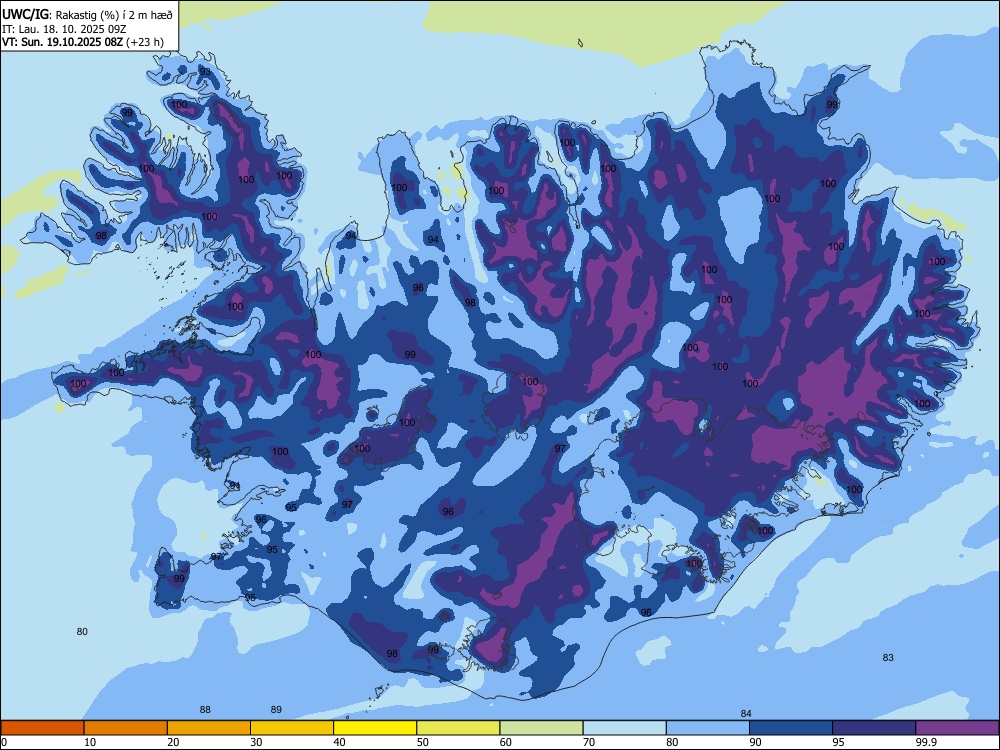
Task: Click the title text 'Rakastig (%) í 2 m hæð'
Action: (x=114, y=15)
